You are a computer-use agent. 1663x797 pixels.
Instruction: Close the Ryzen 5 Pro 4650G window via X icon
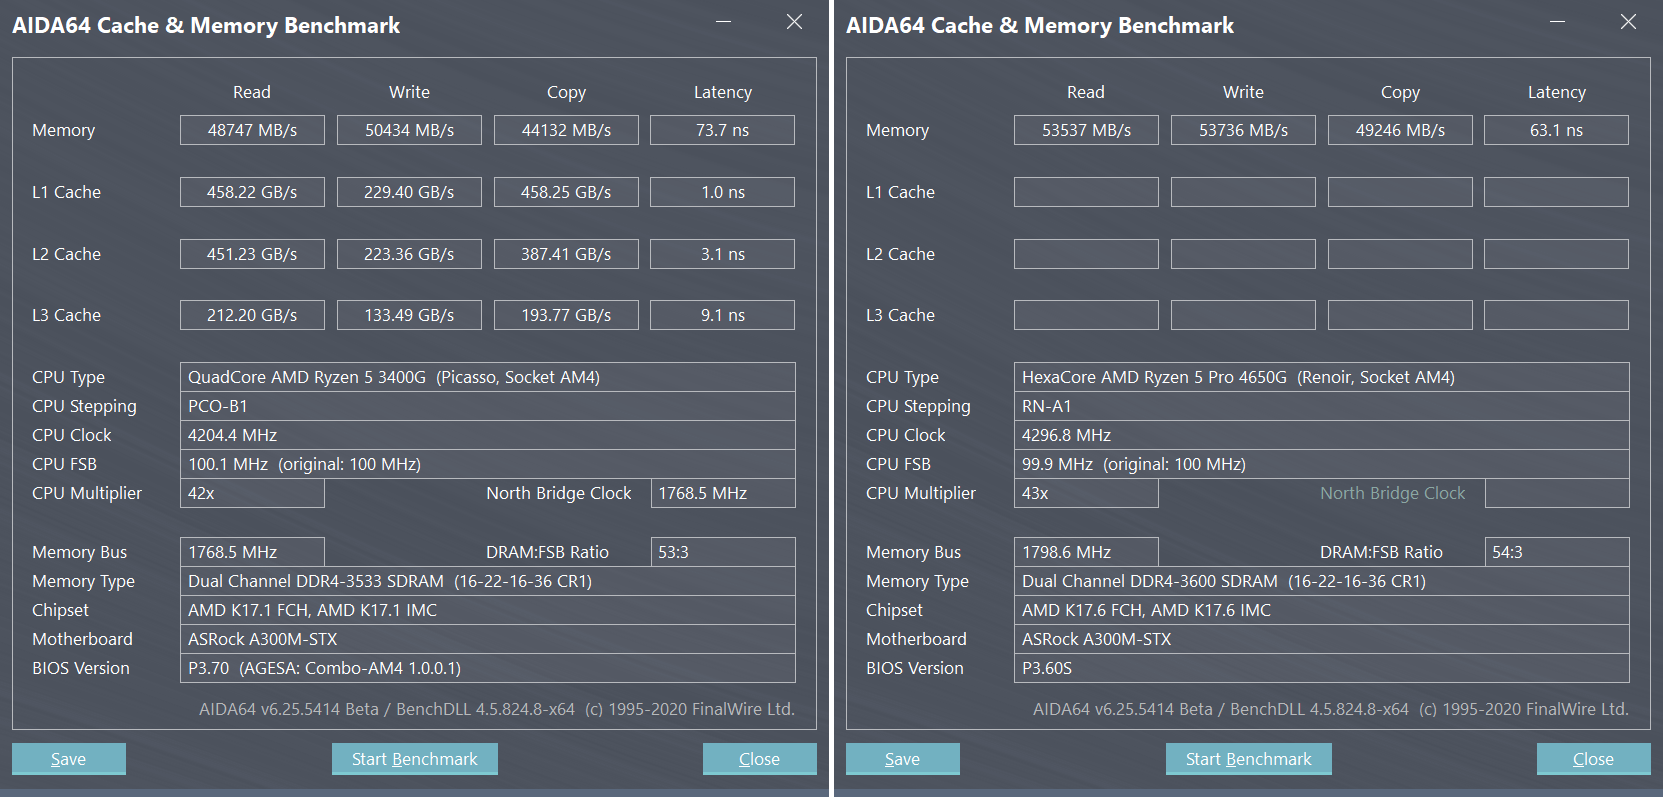(1628, 22)
